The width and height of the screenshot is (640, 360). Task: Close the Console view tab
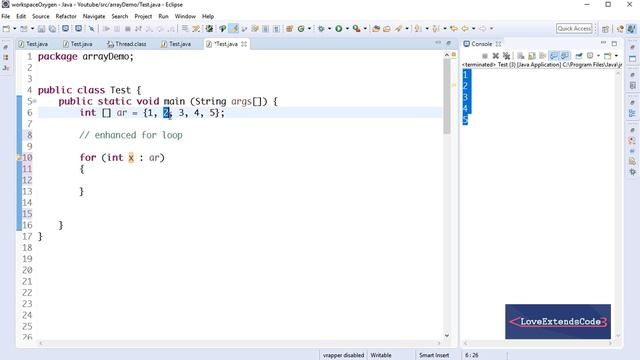click(498, 44)
